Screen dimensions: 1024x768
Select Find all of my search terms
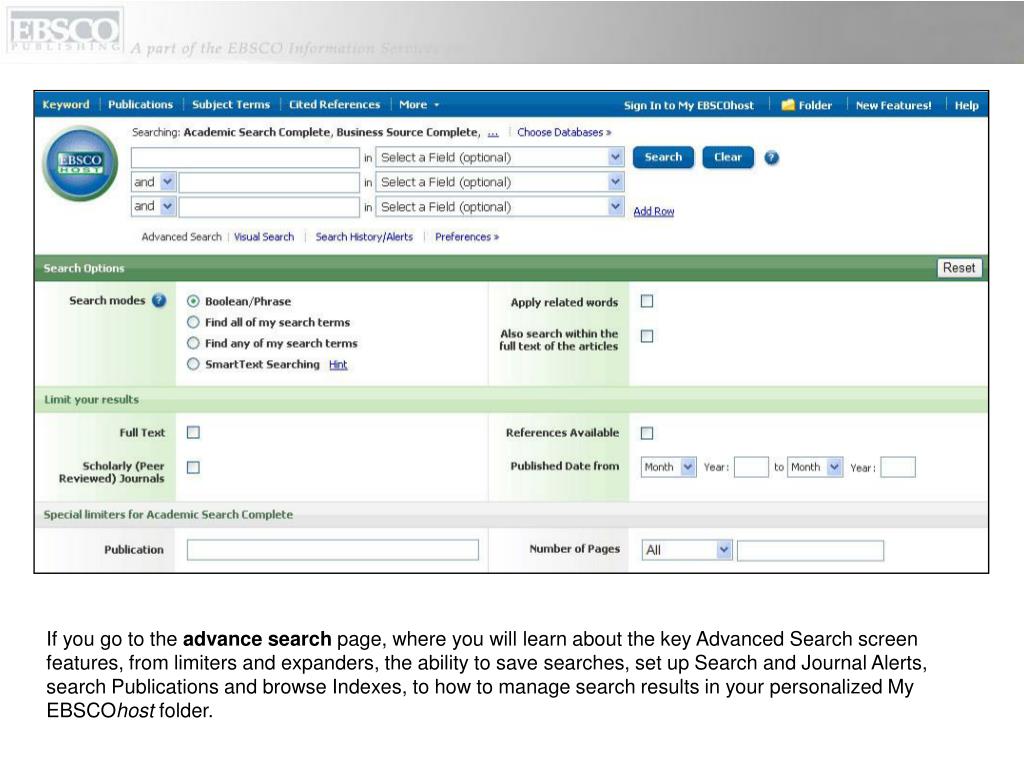click(193, 322)
